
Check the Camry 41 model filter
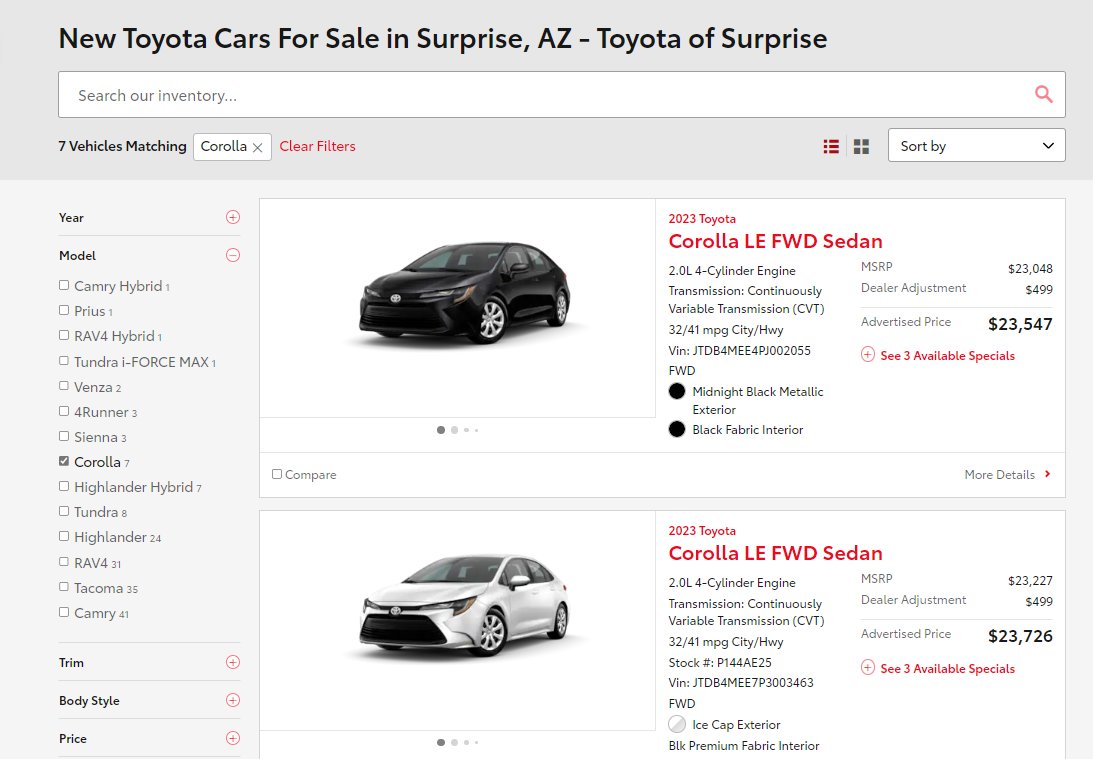(x=64, y=613)
